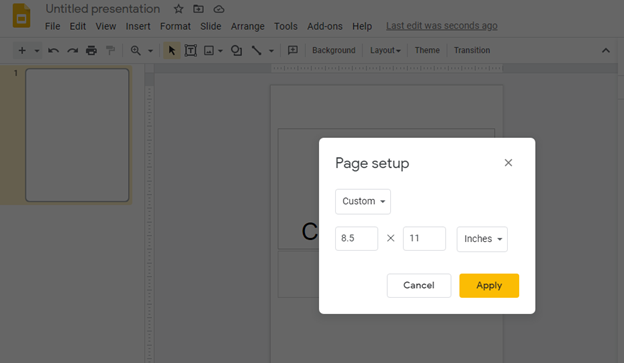The width and height of the screenshot is (624, 363).
Task: Expand the Custom size dropdown
Action: click(363, 201)
